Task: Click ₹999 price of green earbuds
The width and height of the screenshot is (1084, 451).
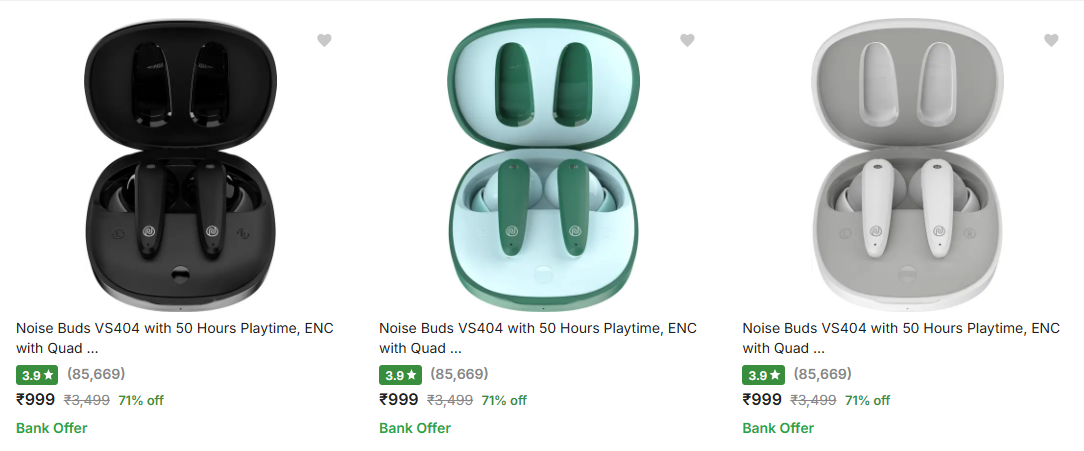Action: pos(399,400)
